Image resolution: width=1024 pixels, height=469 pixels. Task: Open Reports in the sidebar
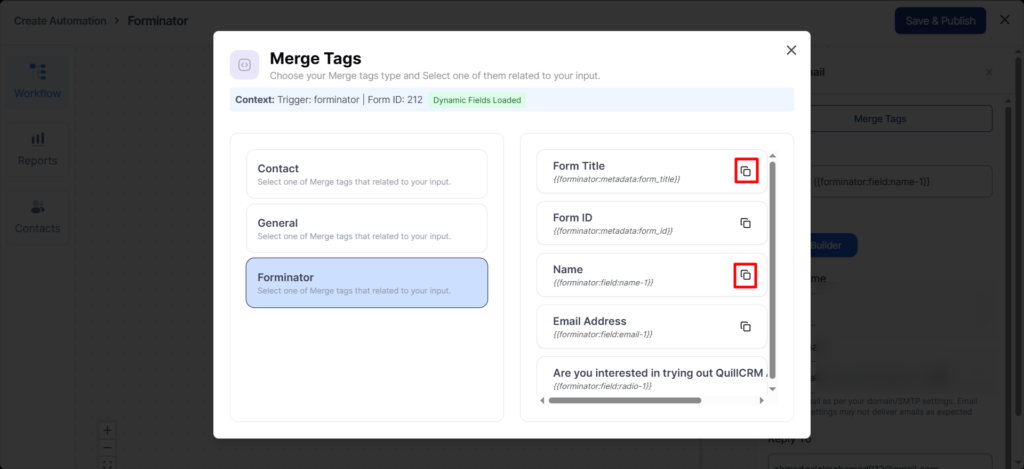point(37,148)
